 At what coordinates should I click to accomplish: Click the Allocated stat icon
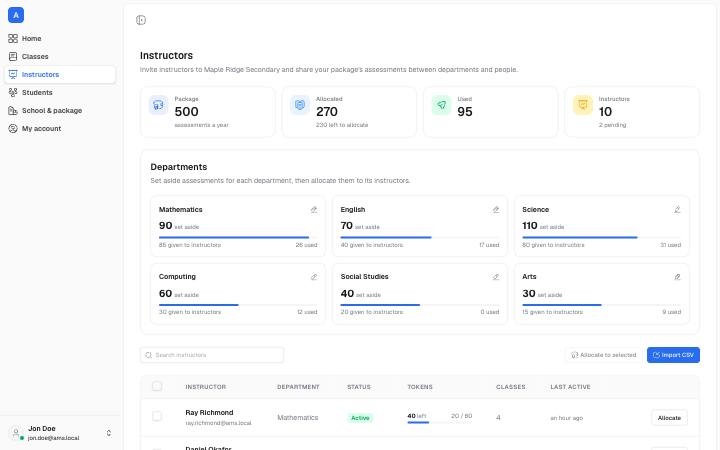click(300, 105)
